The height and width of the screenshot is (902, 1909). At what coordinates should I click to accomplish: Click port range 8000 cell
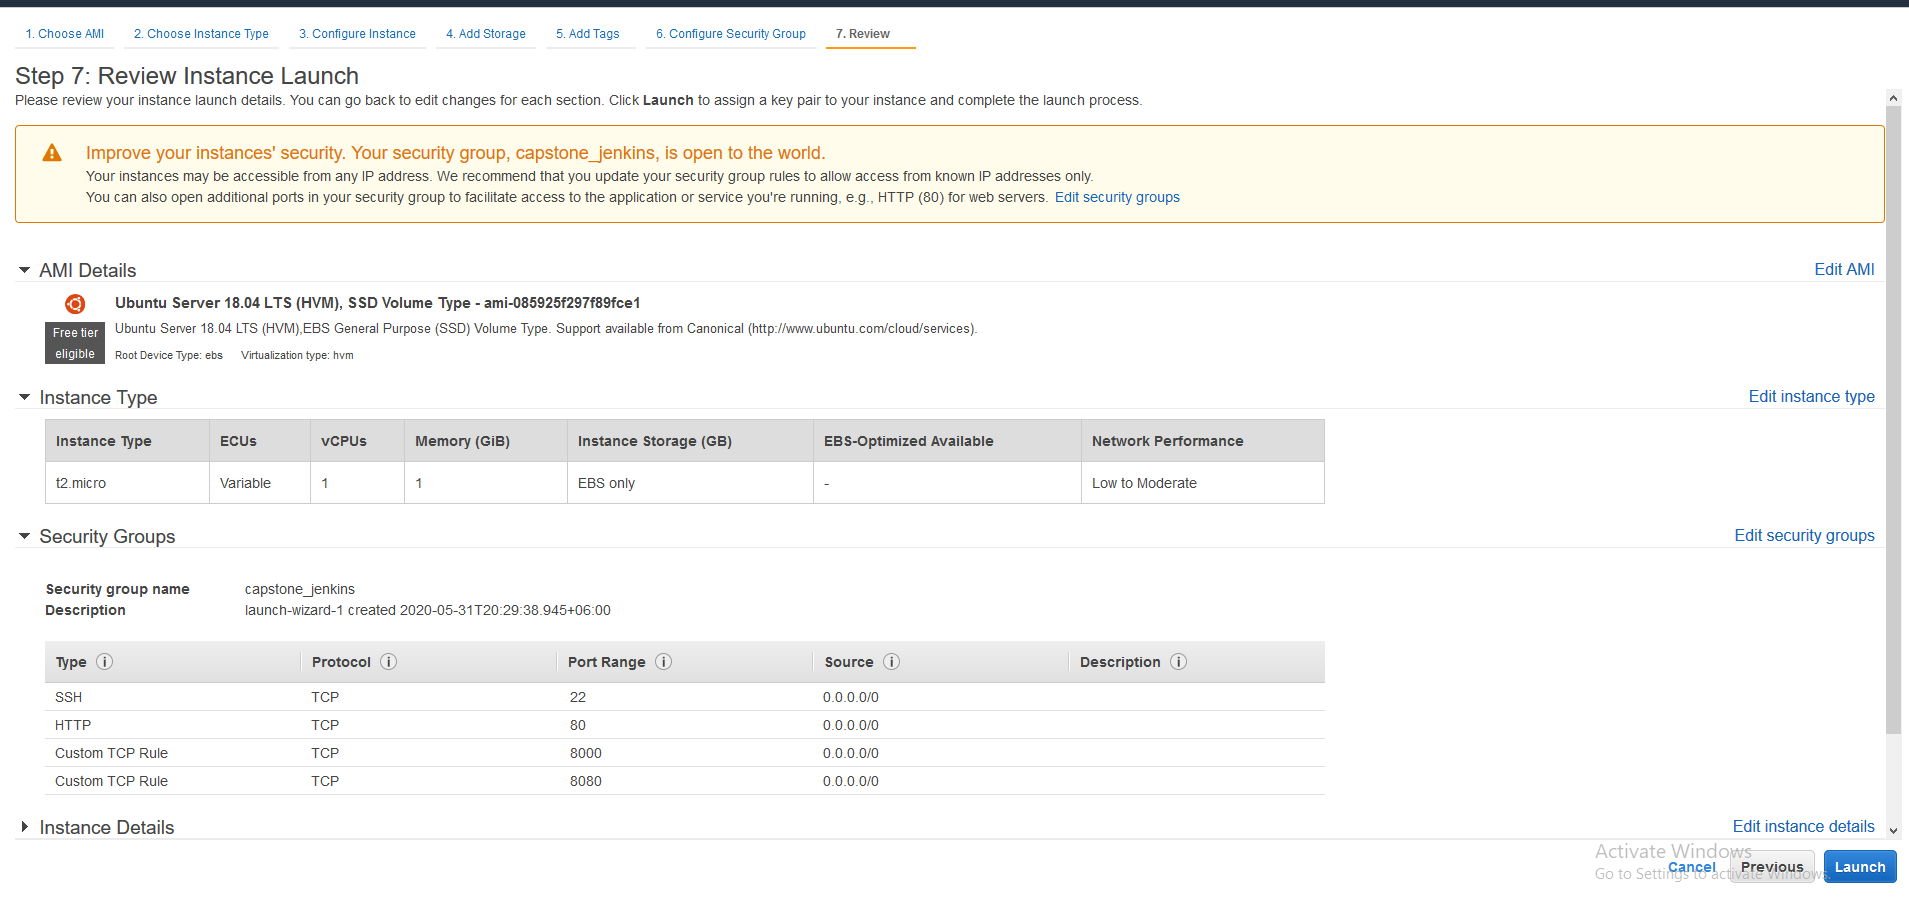point(586,753)
